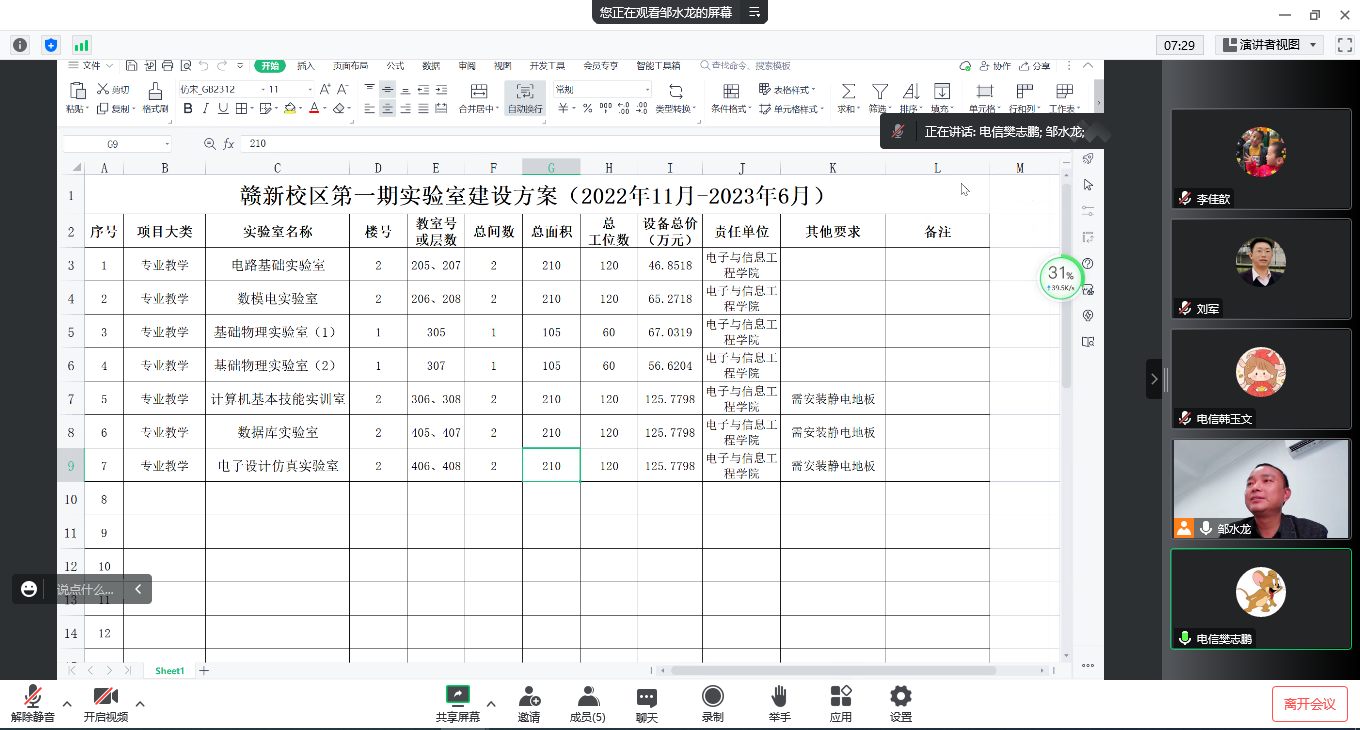This screenshot has width=1360, height=730.
Task: Open the Invite (邀请) icon
Action: (529, 704)
